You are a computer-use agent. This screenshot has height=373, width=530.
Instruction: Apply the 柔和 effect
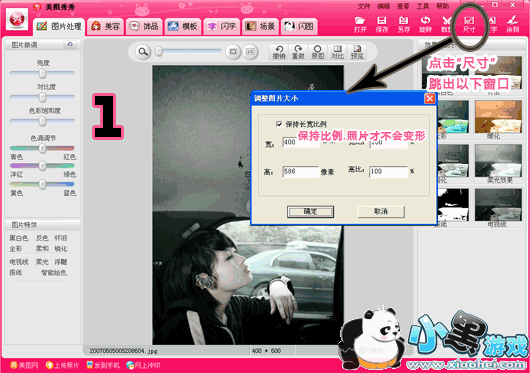[42, 249]
